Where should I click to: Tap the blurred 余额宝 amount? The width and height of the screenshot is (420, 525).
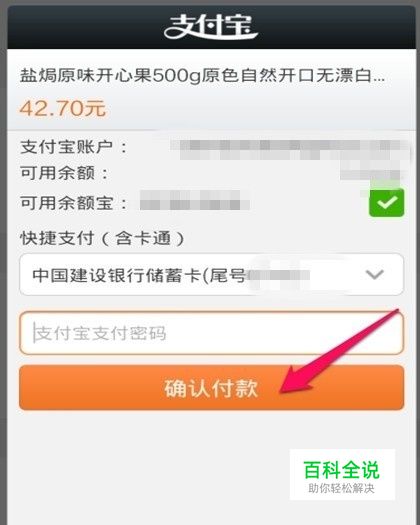point(194,200)
